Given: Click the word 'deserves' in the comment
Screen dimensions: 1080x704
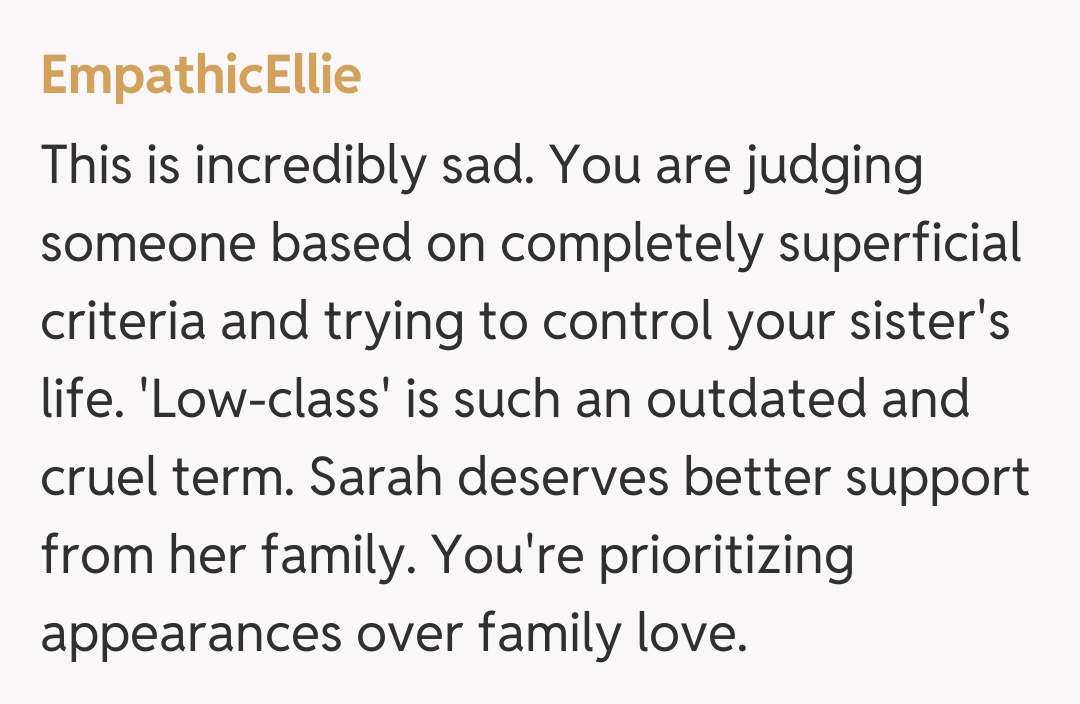Looking at the screenshot, I should 565,478.
